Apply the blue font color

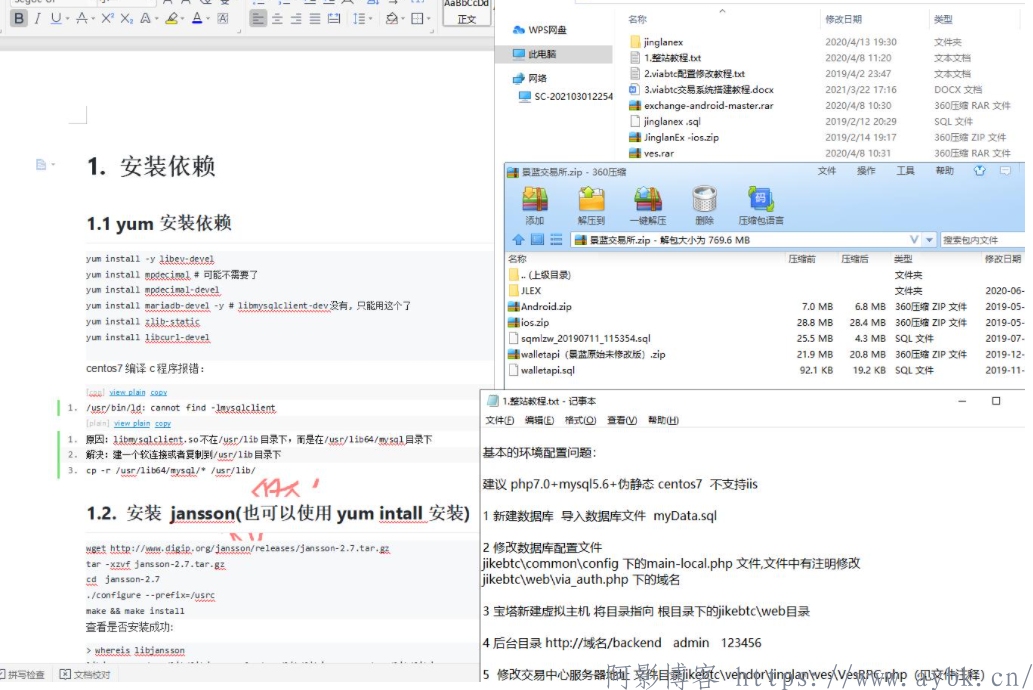pyautogui.click(x=197, y=18)
